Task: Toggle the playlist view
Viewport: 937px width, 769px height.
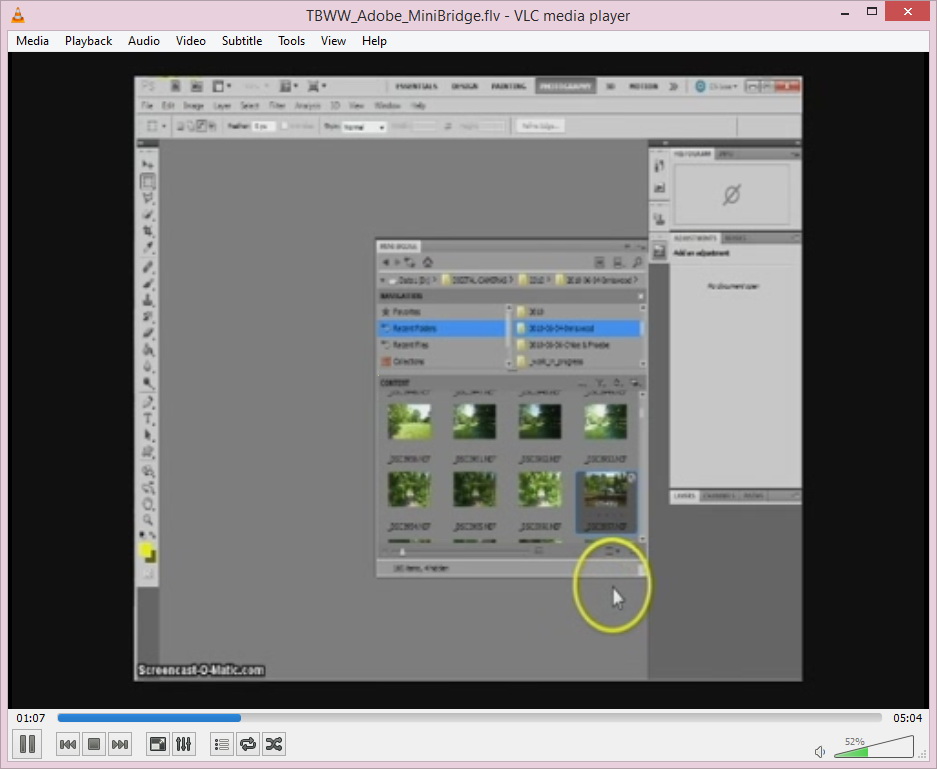Action: pyautogui.click(x=222, y=744)
